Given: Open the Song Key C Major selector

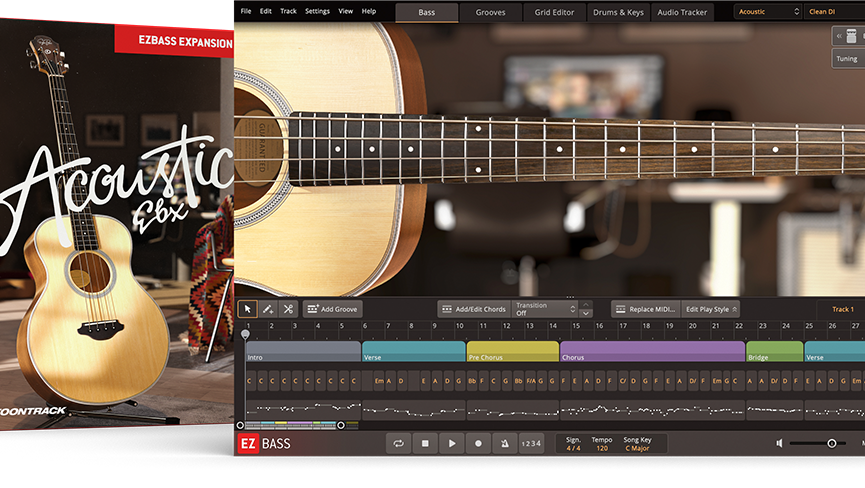Looking at the screenshot, I should [637, 448].
